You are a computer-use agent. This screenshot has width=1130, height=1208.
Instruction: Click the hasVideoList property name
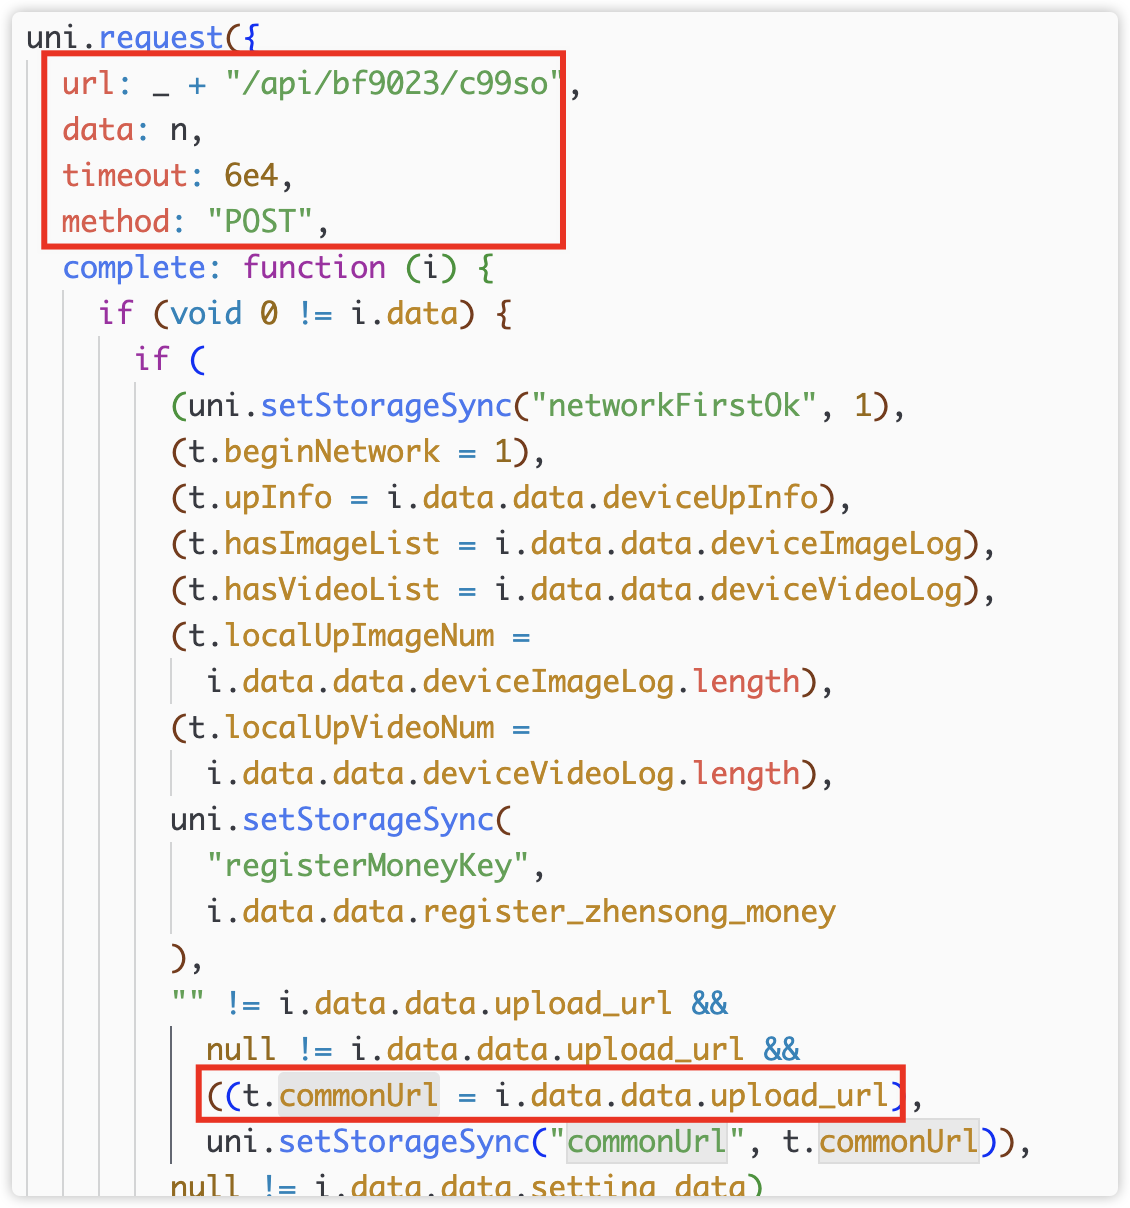(331, 589)
